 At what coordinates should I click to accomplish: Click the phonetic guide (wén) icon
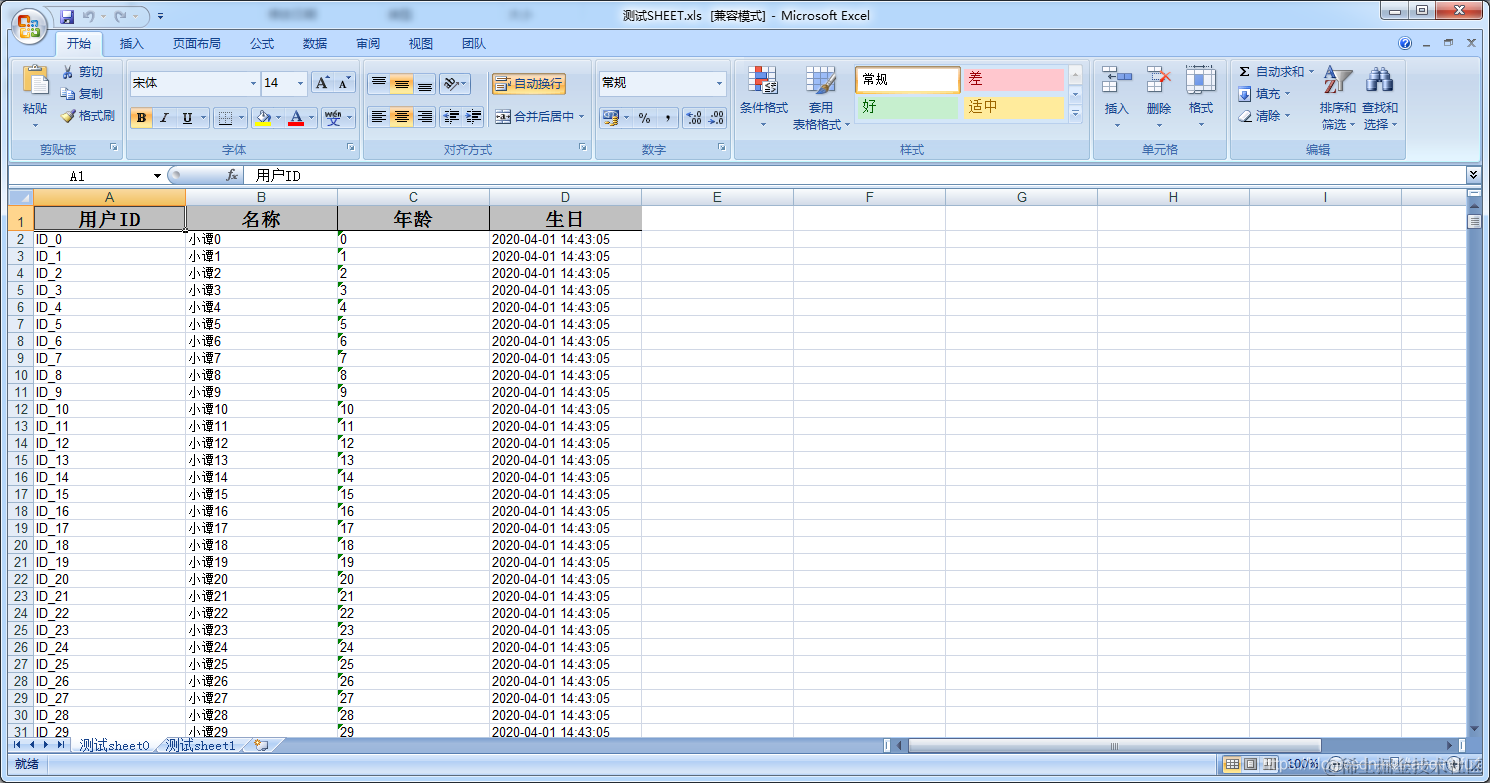pos(333,118)
